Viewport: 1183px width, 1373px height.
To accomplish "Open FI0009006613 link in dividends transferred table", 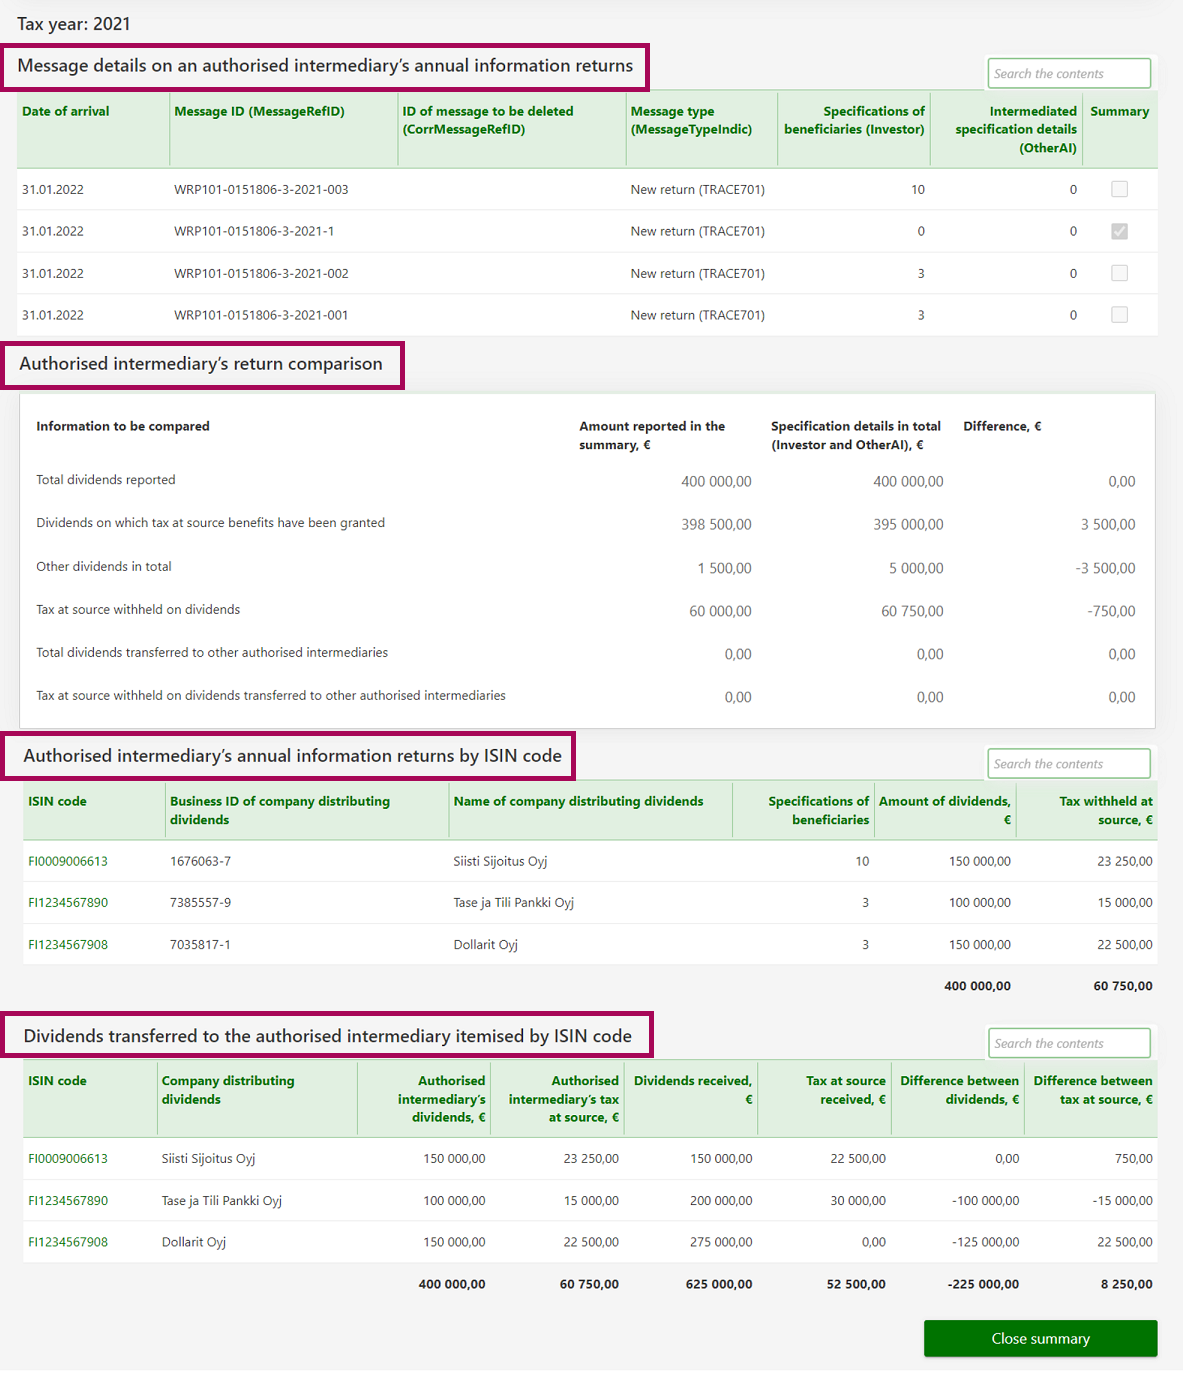I will point(68,1158).
